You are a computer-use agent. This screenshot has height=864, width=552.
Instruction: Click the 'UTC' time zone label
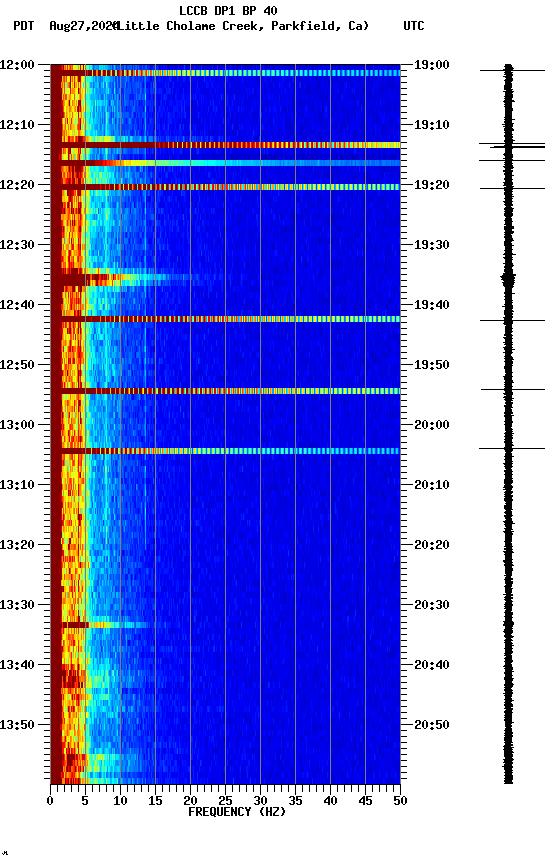tap(414, 26)
